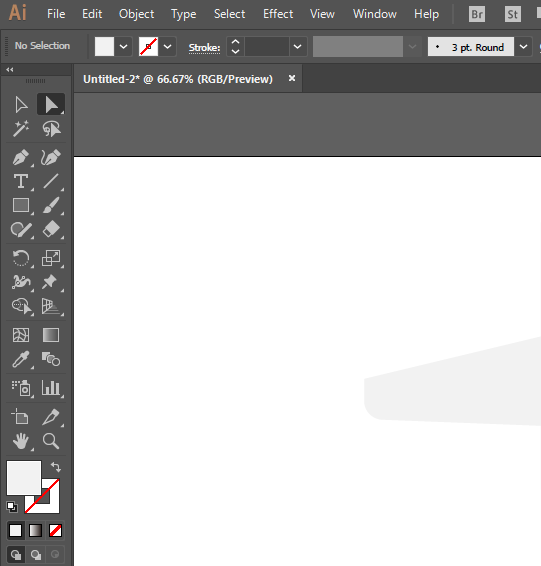Swap fill and stroke colors arrow
This screenshot has width=541, height=566.
56,467
